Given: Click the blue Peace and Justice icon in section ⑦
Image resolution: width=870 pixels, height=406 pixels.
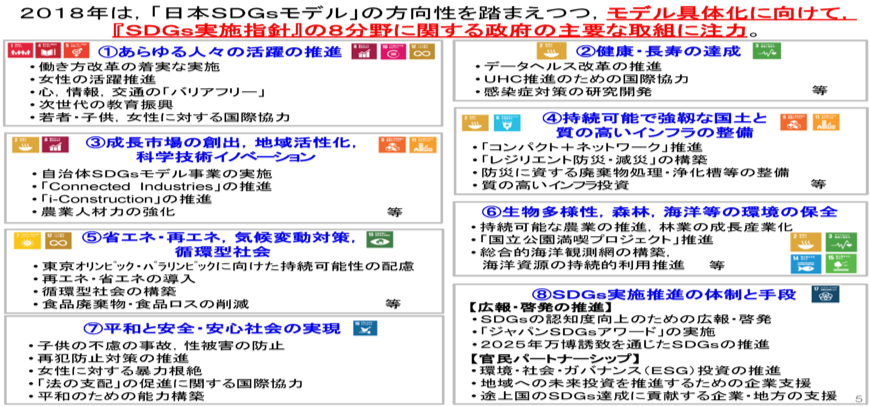Looking at the screenshot, I should pyautogui.click(x=360, y=329).
